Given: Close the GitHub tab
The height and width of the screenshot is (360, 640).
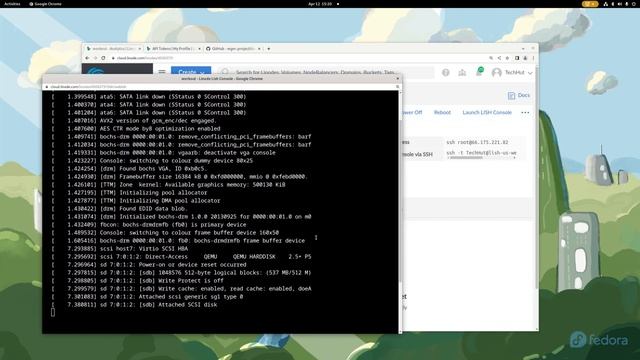Looking at the screenshot, I should point(259,49).
